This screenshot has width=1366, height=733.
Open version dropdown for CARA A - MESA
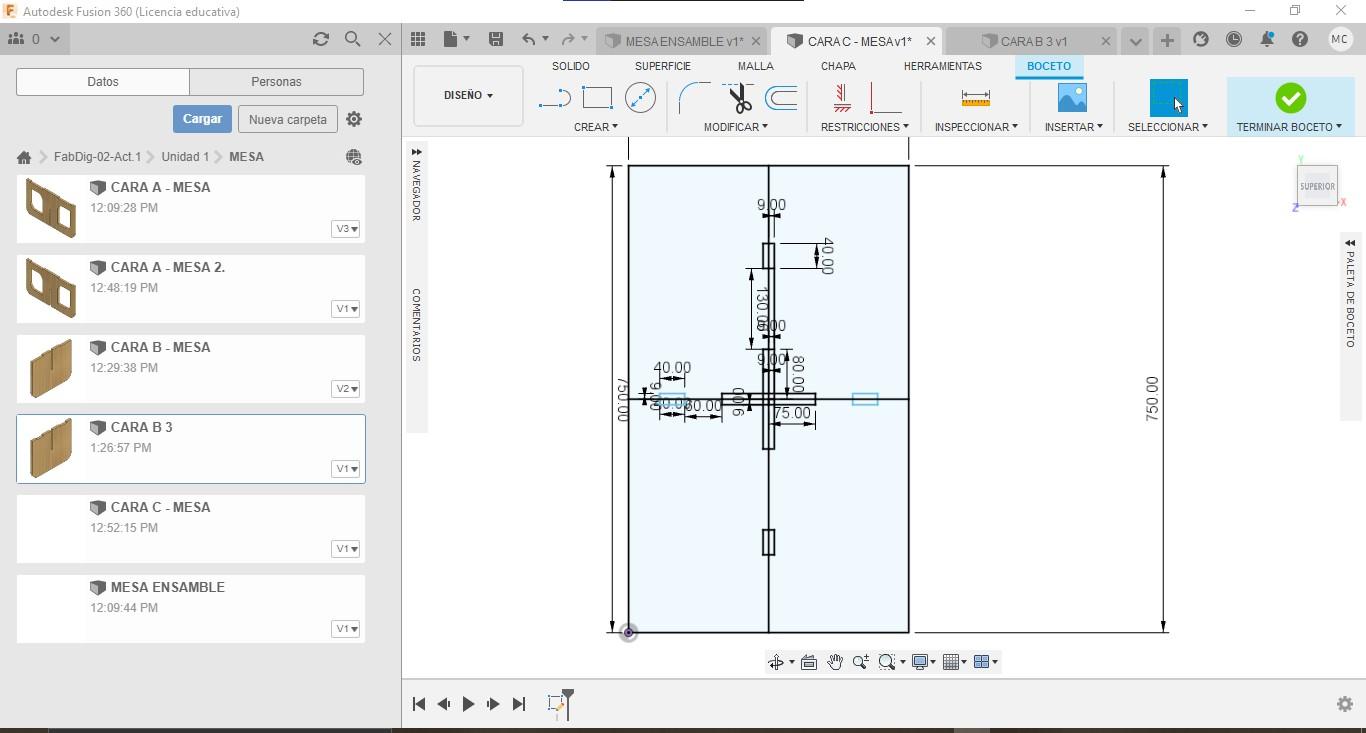[346, 229]
